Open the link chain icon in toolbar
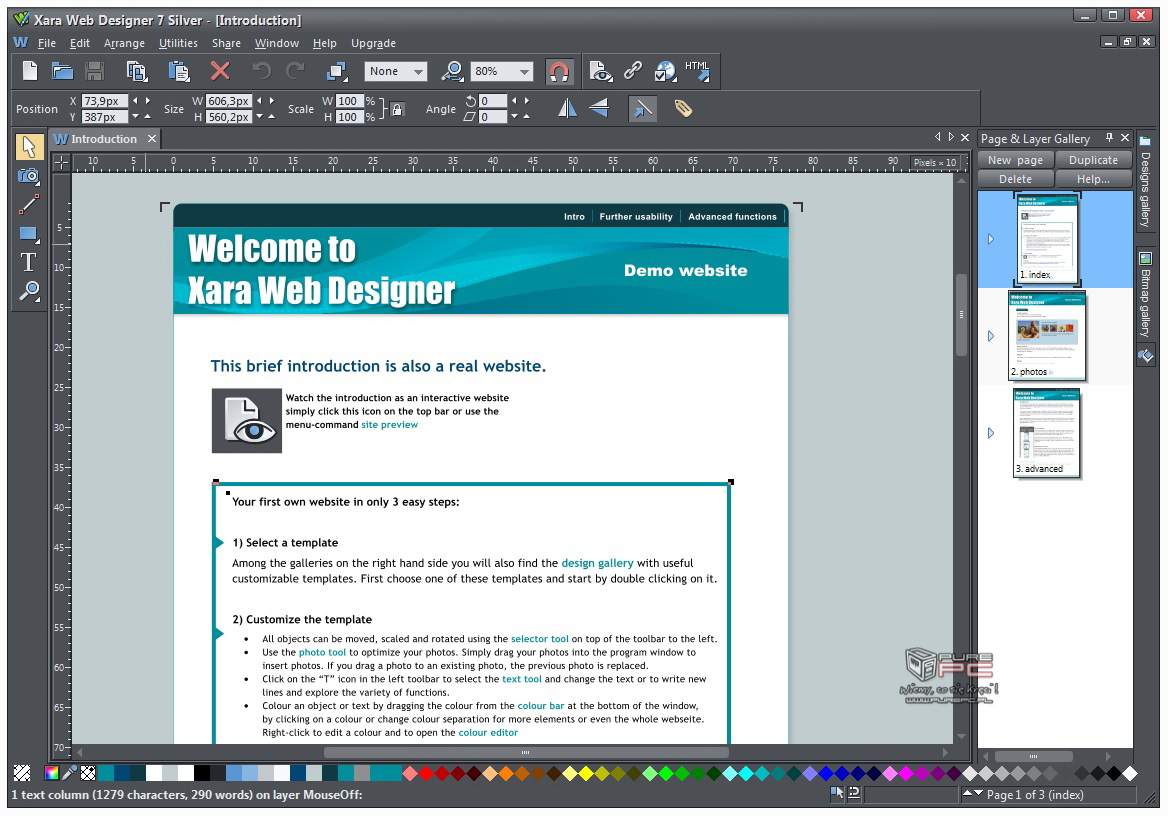The height and width of the screenshot is (816, 1168). coord(633,71)
